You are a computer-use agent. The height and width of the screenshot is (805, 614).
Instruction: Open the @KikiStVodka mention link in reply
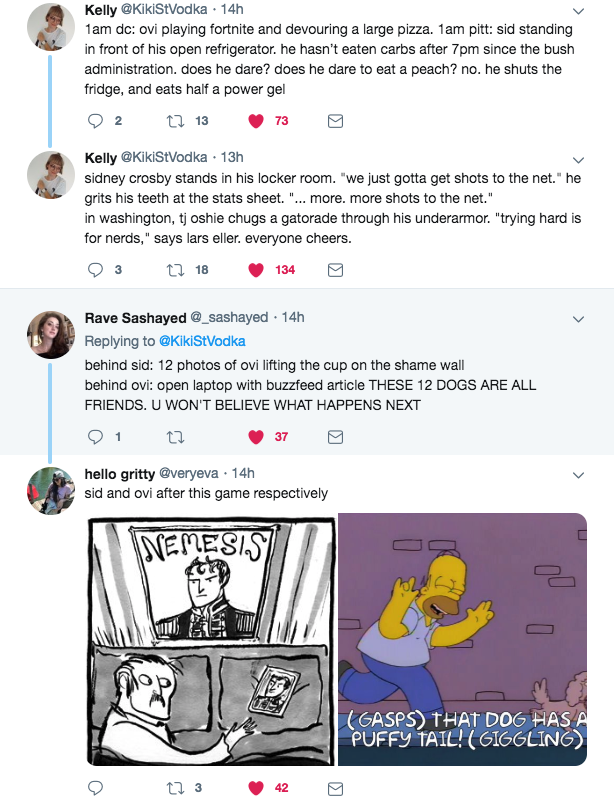click(x=202, y=341)
